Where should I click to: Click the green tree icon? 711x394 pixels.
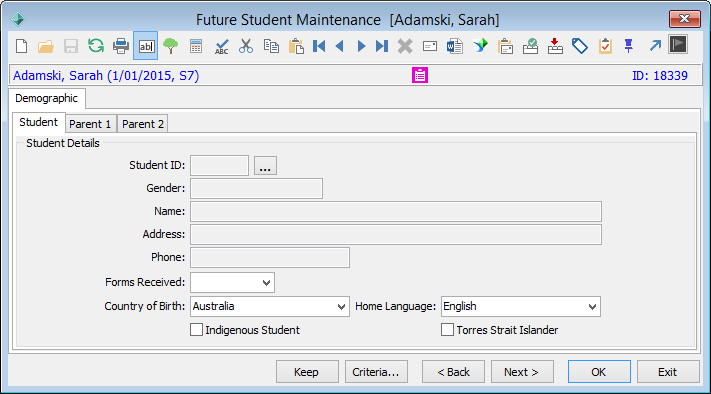[x=170, y=46]
